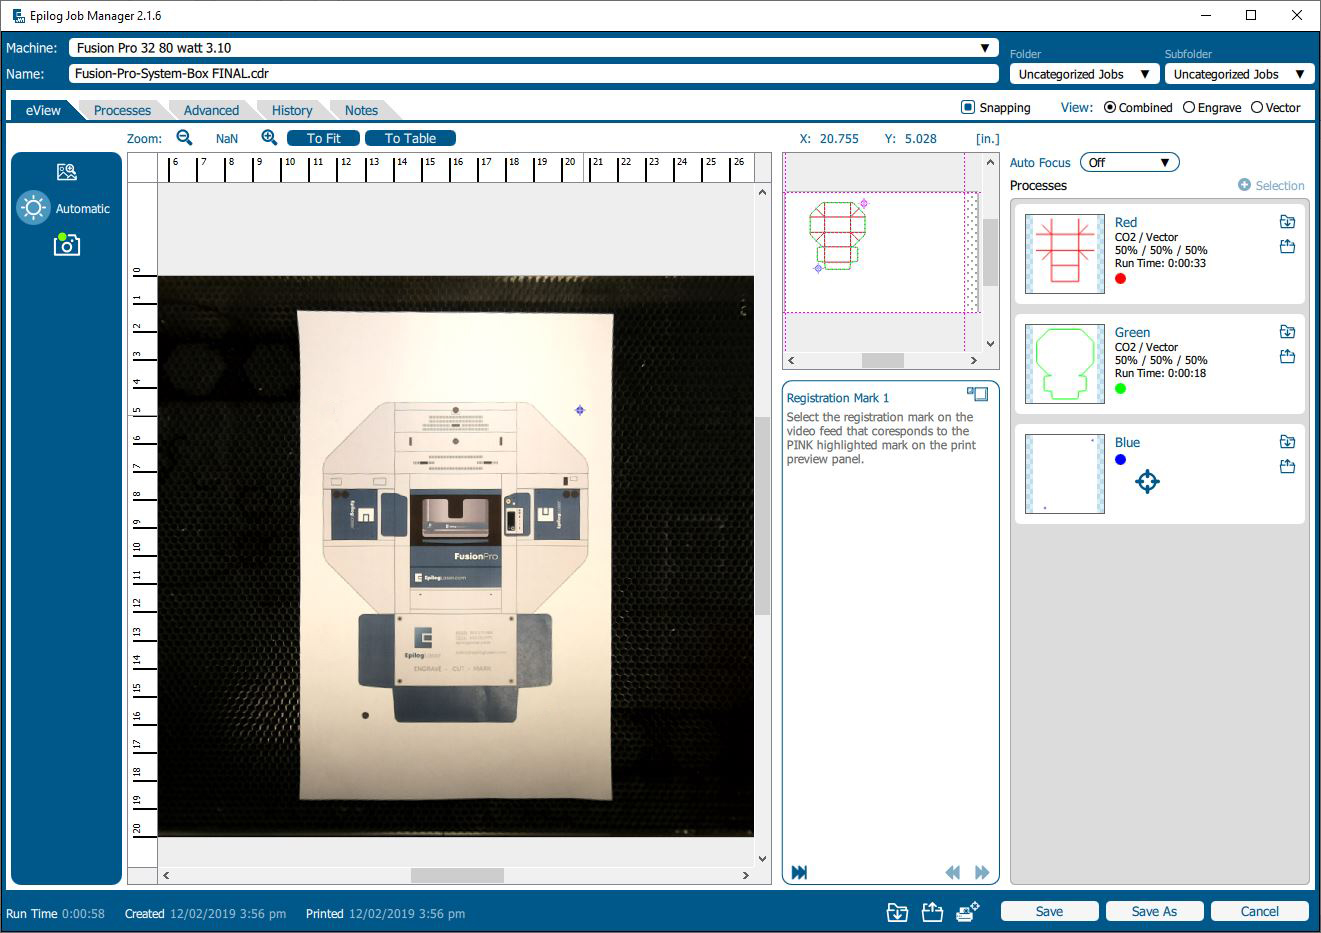The height and width of the screenshot is (933, 1321).
Task: Pop out the Registration Mark panel
Action: pos(977,394)
